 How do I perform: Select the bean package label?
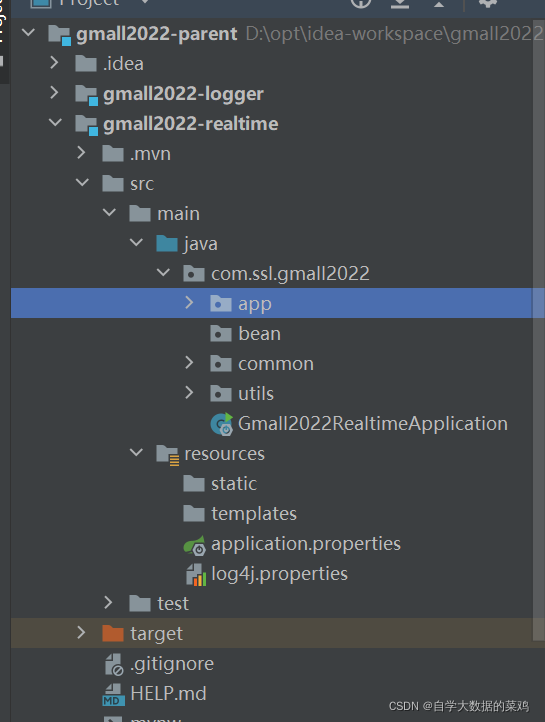click(x=260, y=333)
